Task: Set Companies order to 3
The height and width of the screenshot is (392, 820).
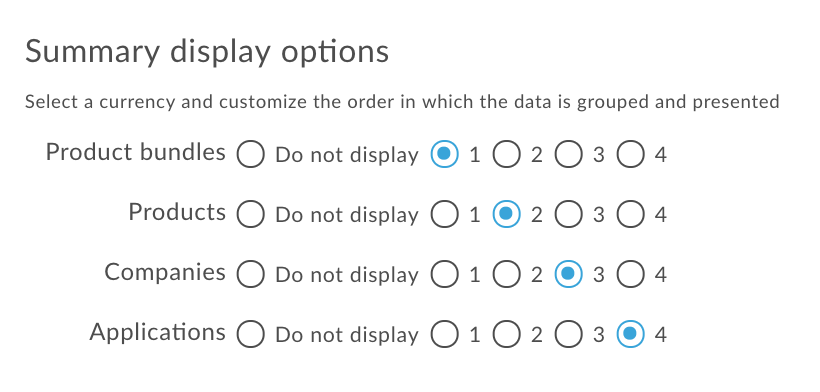Action: pyautogui.click(x=568, y=274)
